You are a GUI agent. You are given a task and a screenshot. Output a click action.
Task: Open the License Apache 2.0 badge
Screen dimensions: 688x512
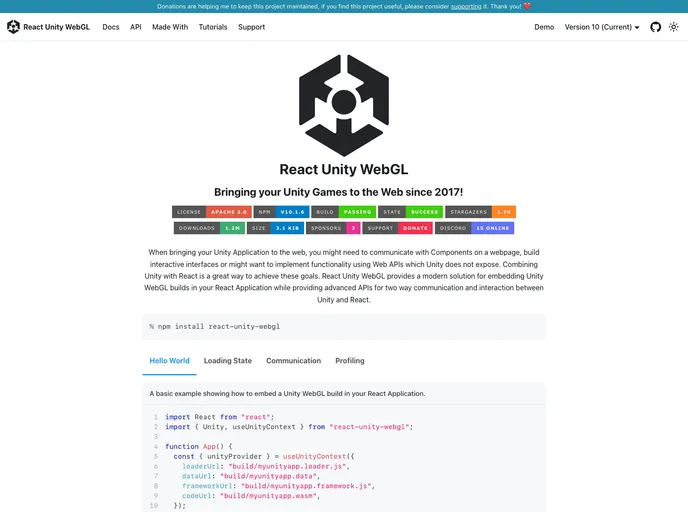pos(211,212)
